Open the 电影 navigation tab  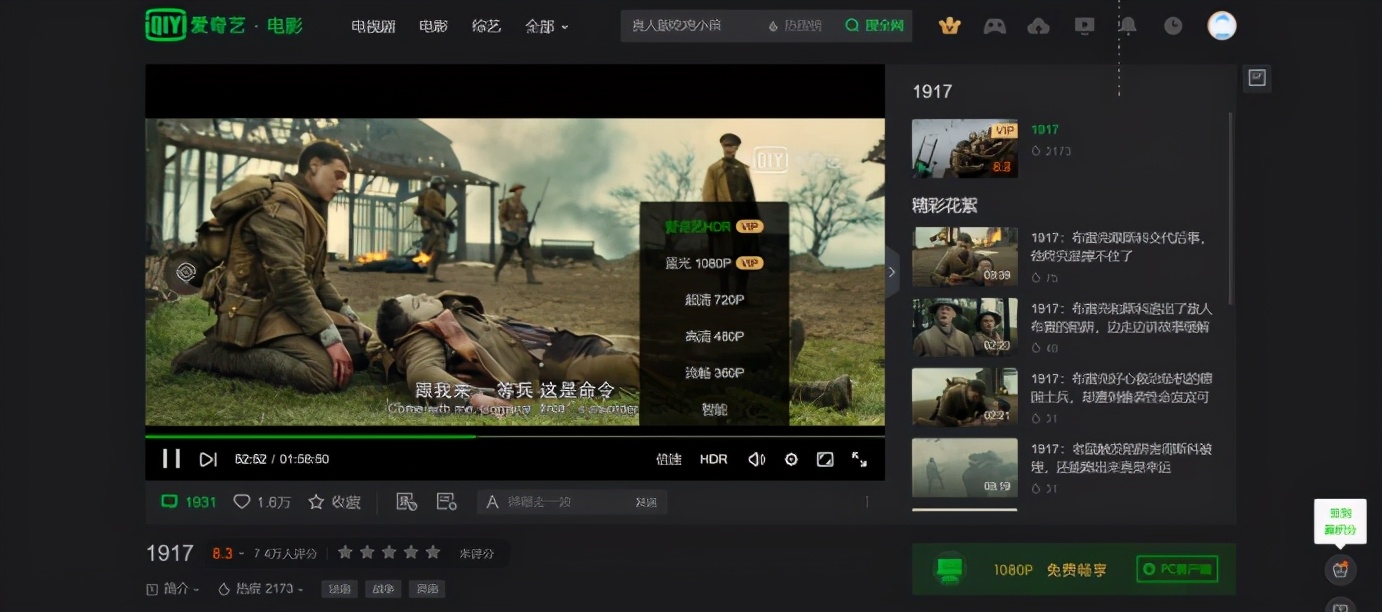click(x=433, y=26)
